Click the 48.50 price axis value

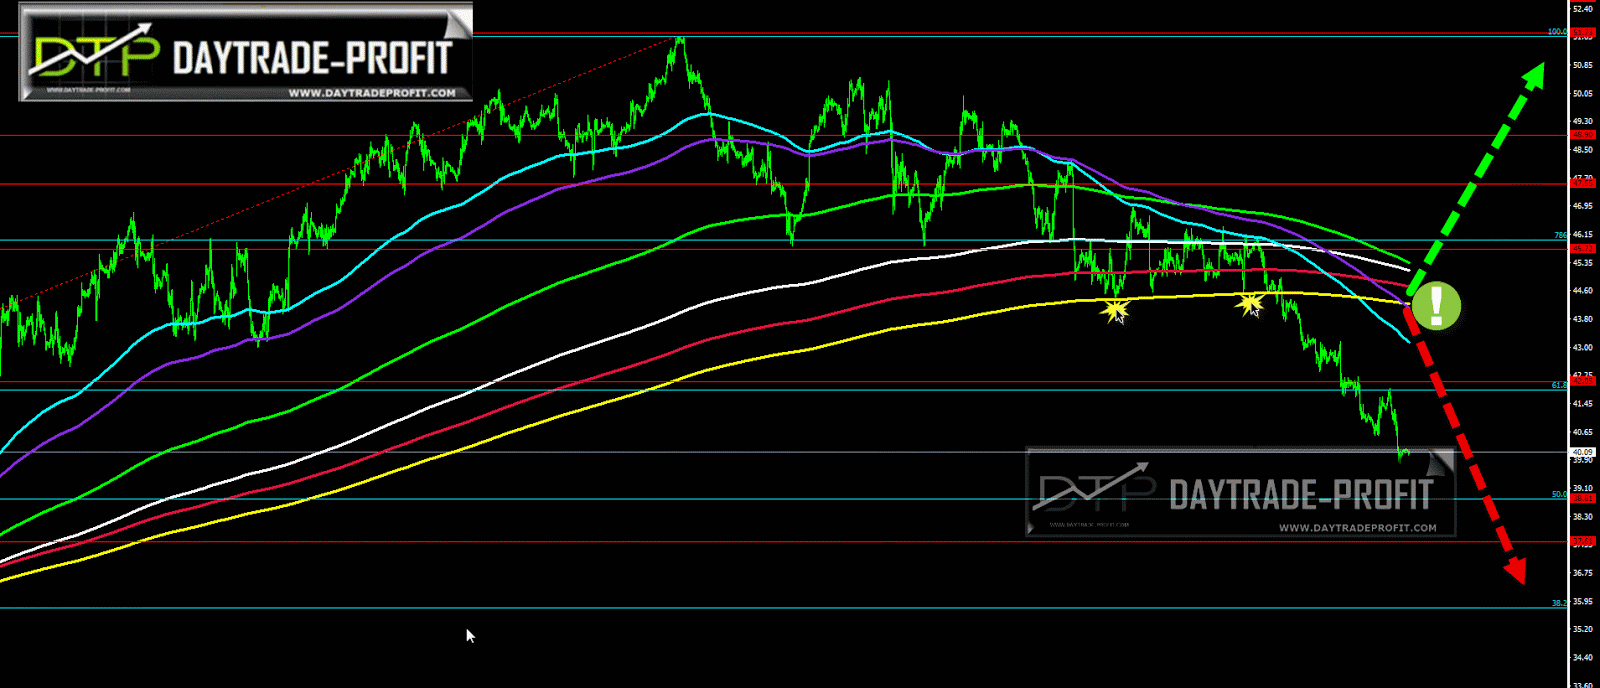click(x=1583, y=150)
